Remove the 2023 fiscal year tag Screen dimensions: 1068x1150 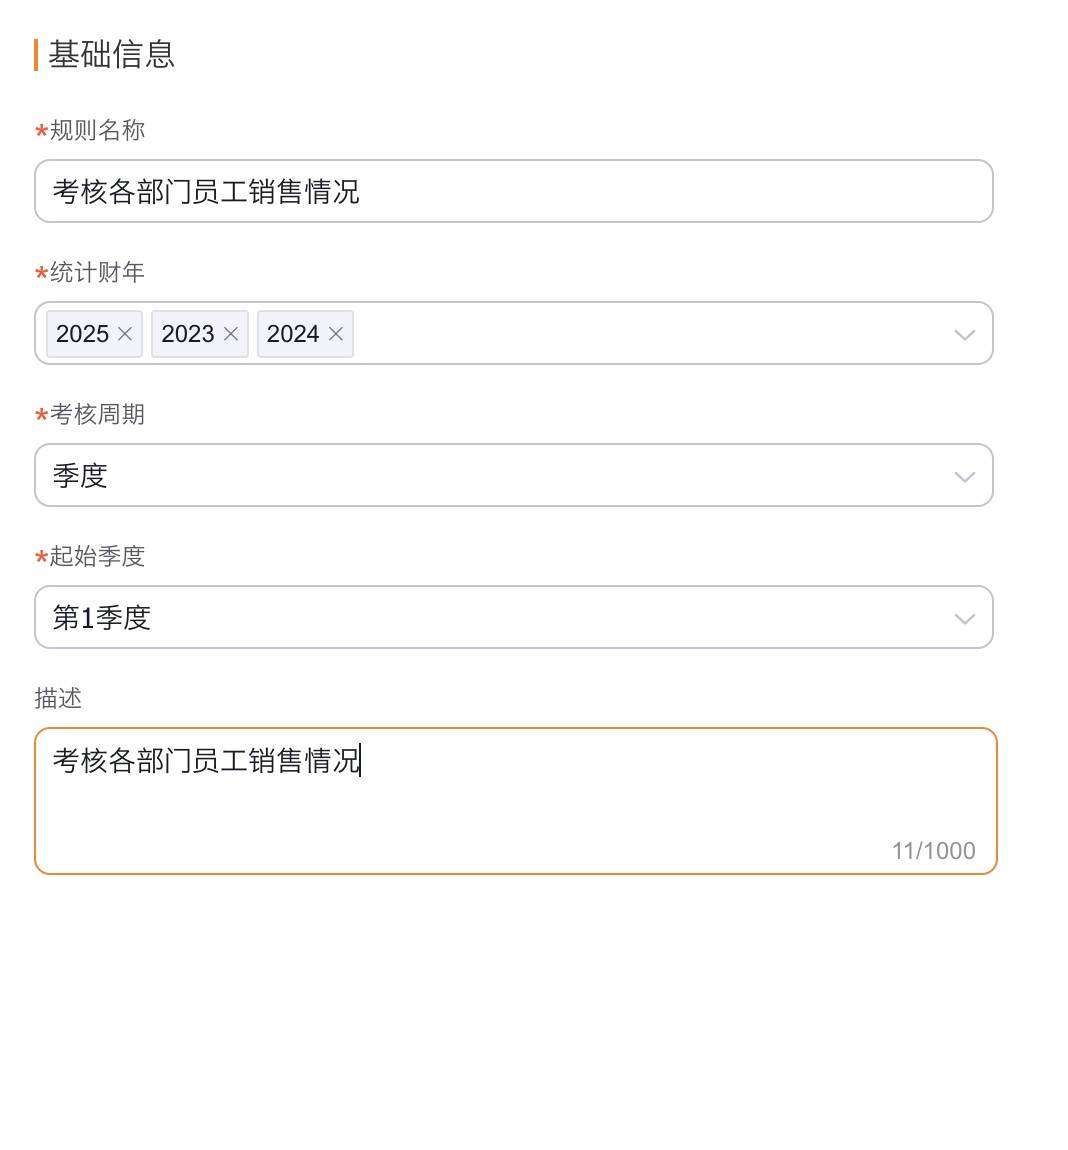click(231, 334)
